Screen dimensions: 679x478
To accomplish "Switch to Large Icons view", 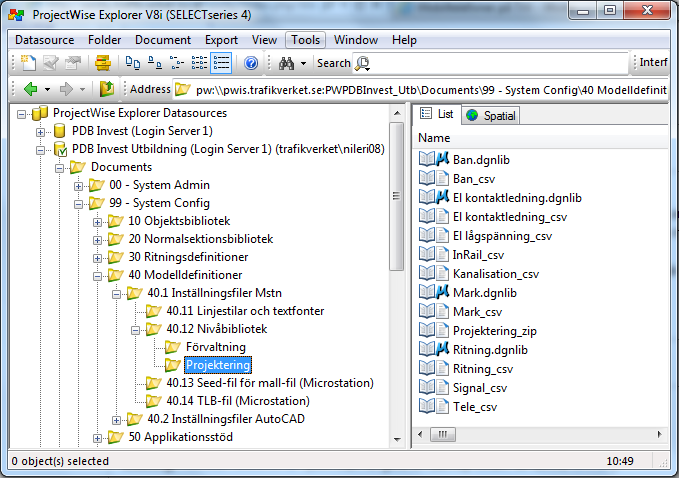I will tap(133, 63).
